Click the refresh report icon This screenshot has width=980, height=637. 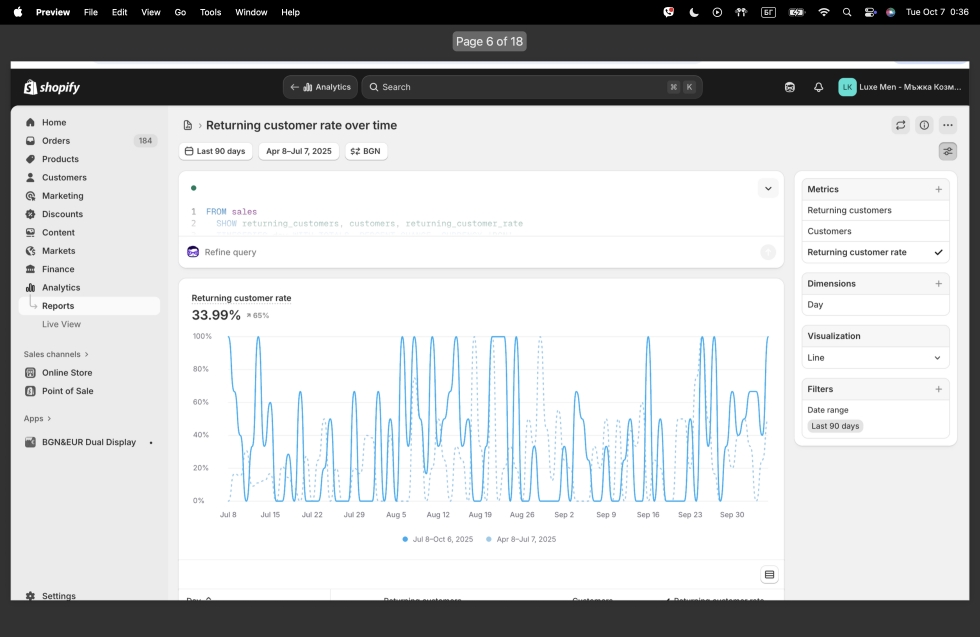(x=900, y=125)
